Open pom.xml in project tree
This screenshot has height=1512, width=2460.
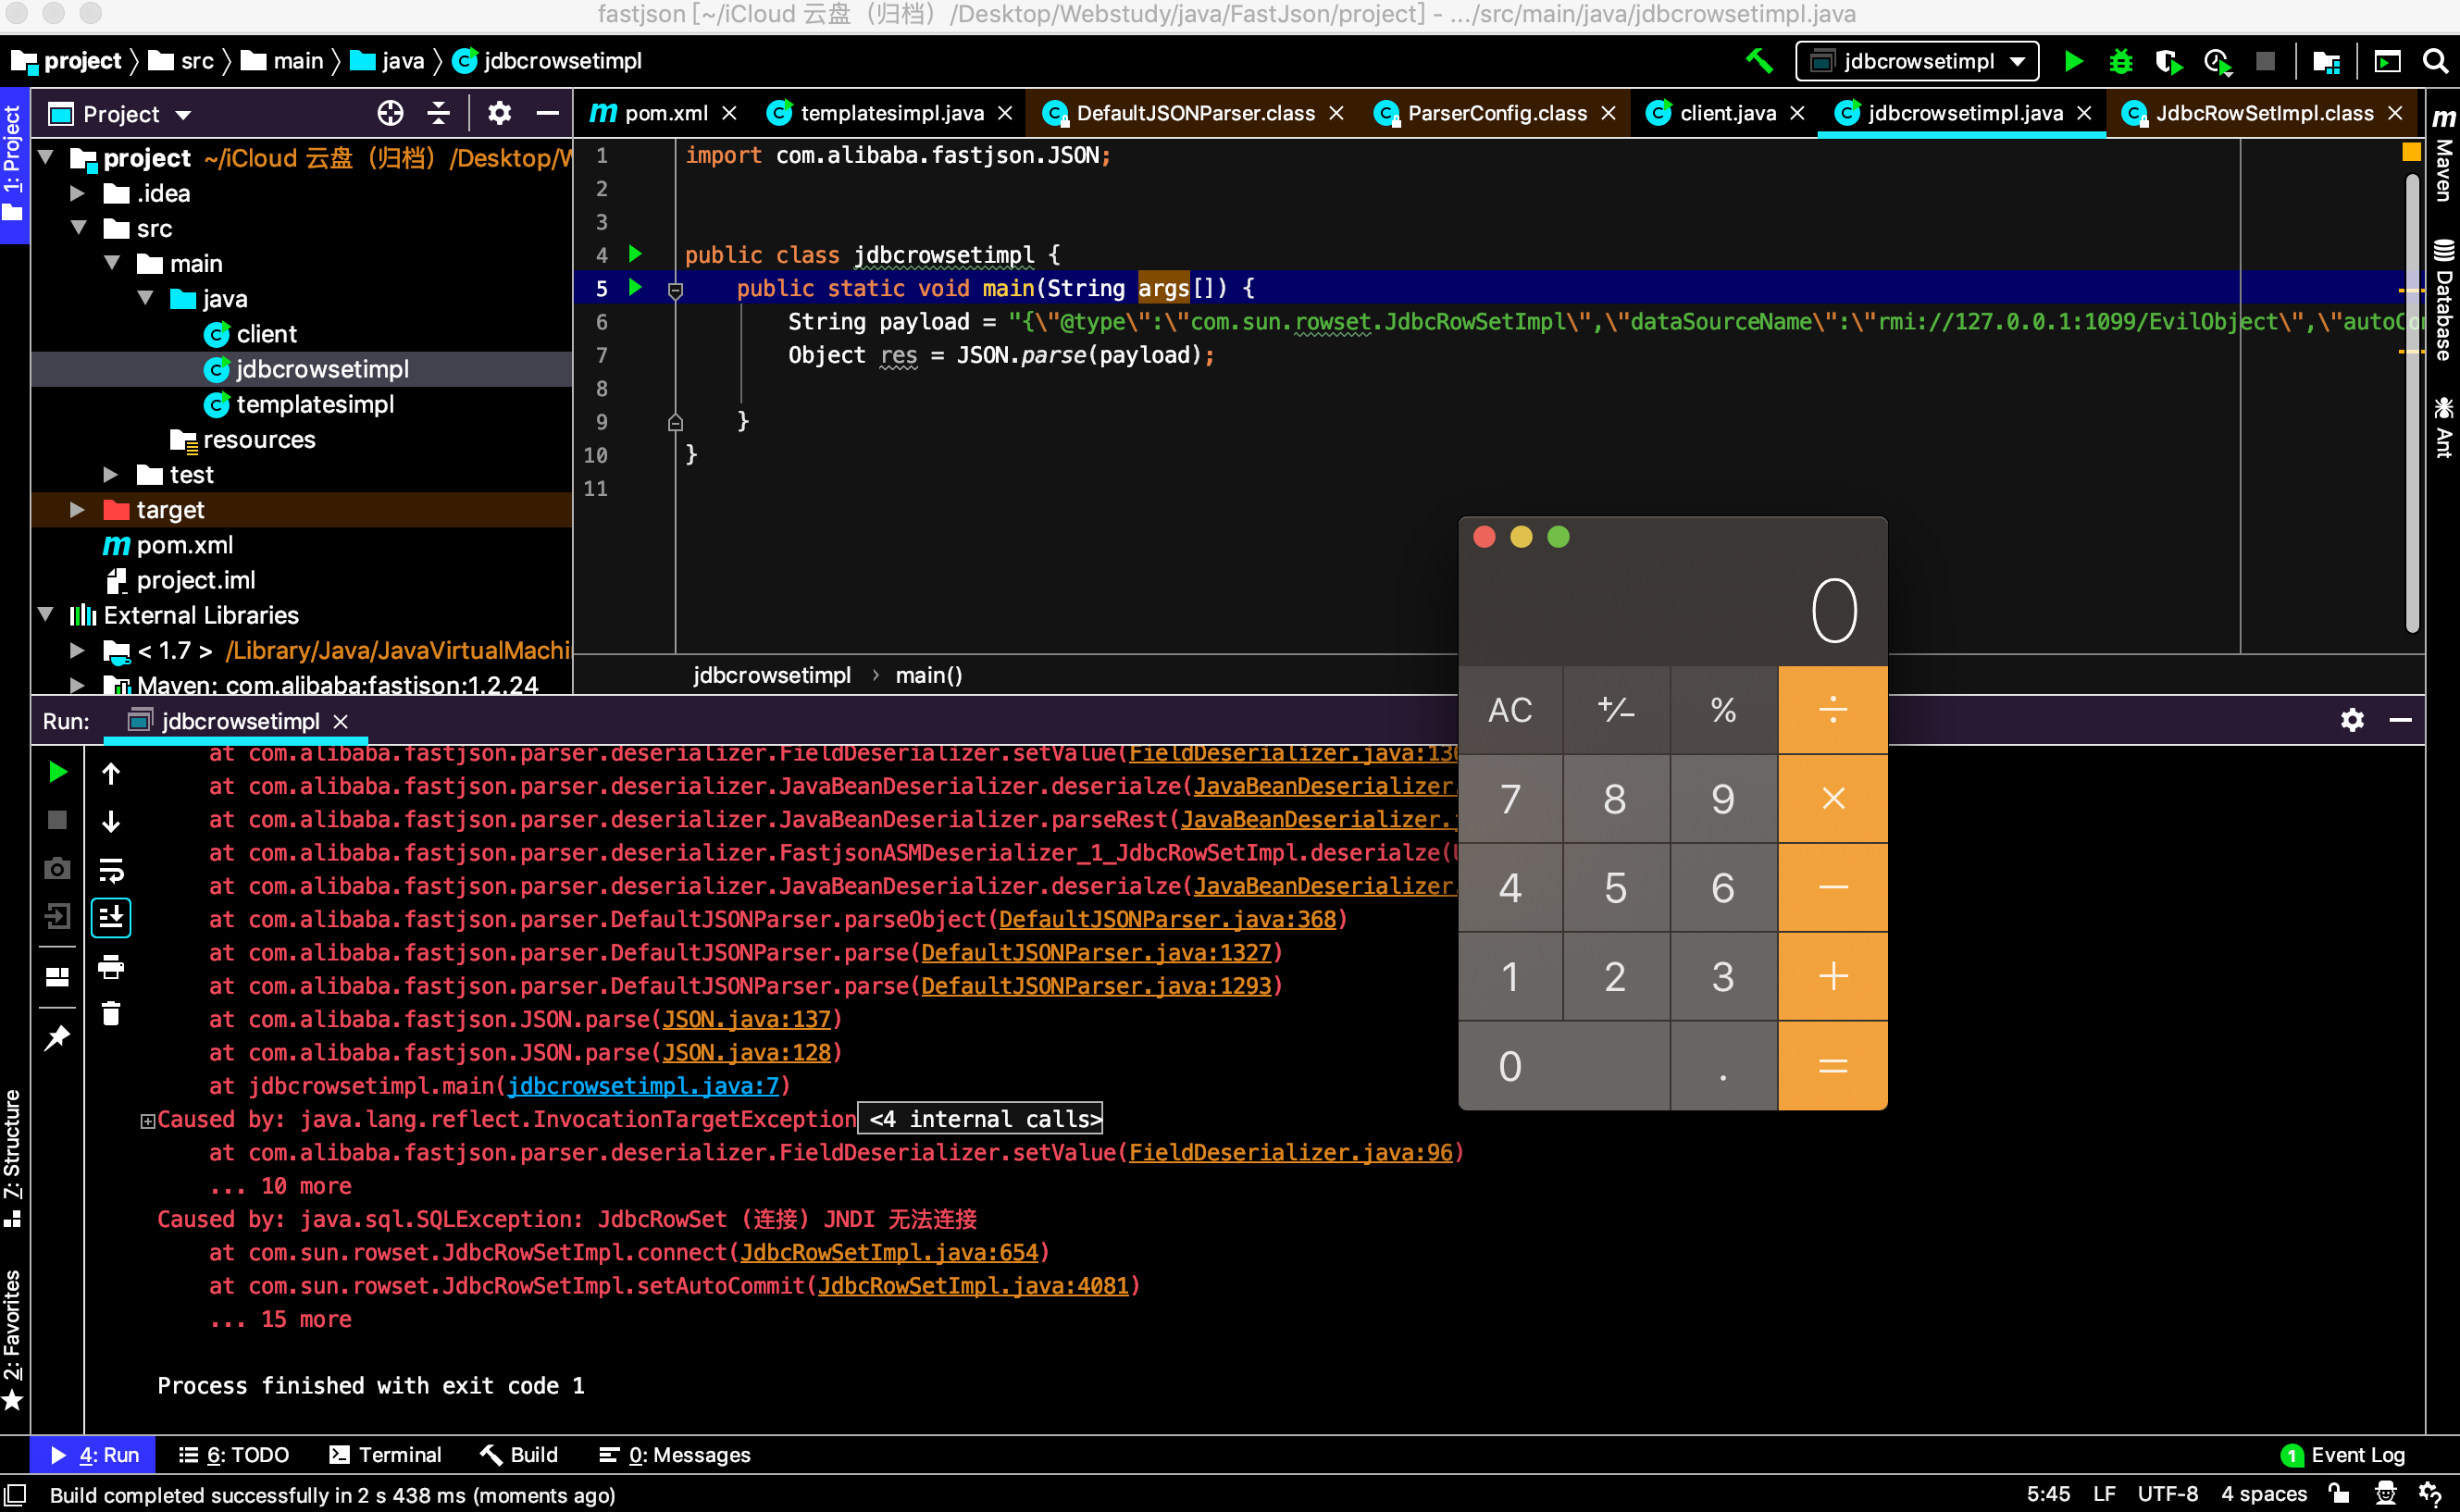[184, 545]
